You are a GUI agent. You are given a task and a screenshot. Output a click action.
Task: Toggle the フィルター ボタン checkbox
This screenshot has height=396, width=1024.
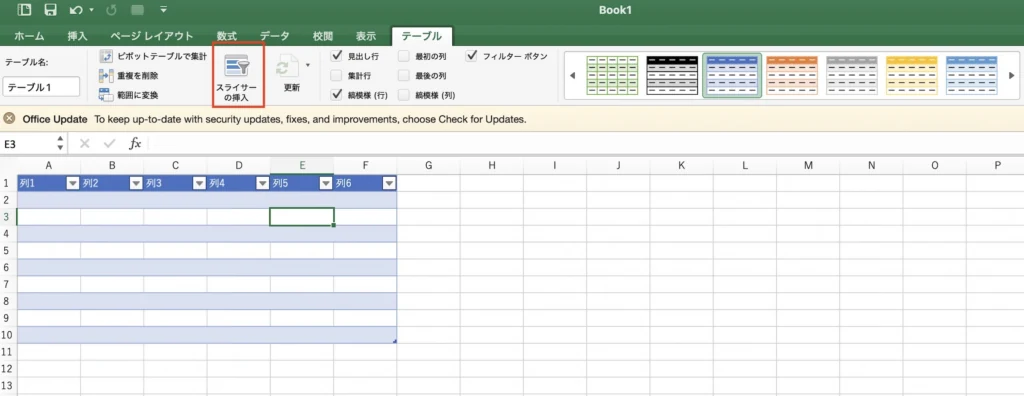472,56
